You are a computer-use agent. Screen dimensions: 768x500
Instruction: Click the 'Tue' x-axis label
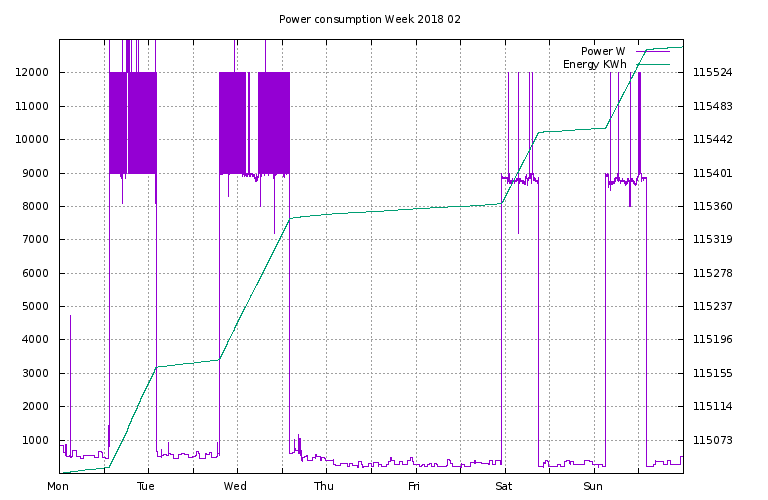(146, 486)
